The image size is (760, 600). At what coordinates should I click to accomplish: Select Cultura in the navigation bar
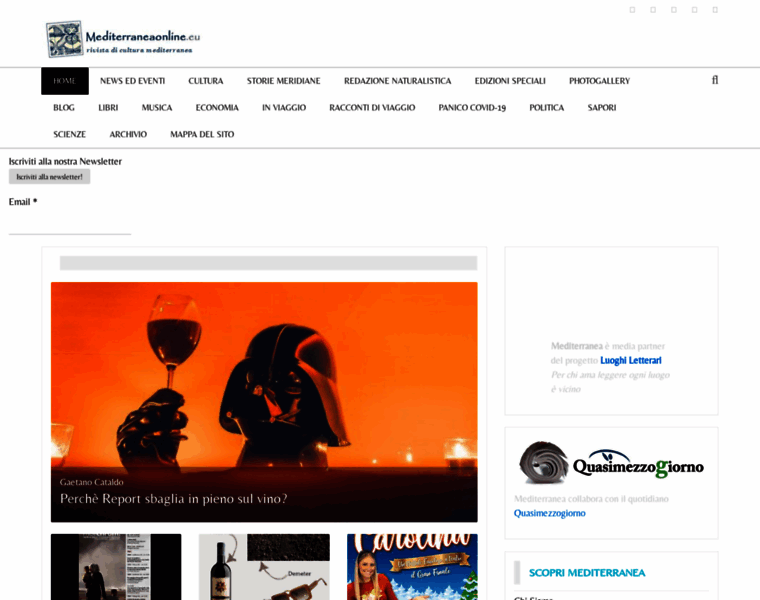(x=206, y=81)
